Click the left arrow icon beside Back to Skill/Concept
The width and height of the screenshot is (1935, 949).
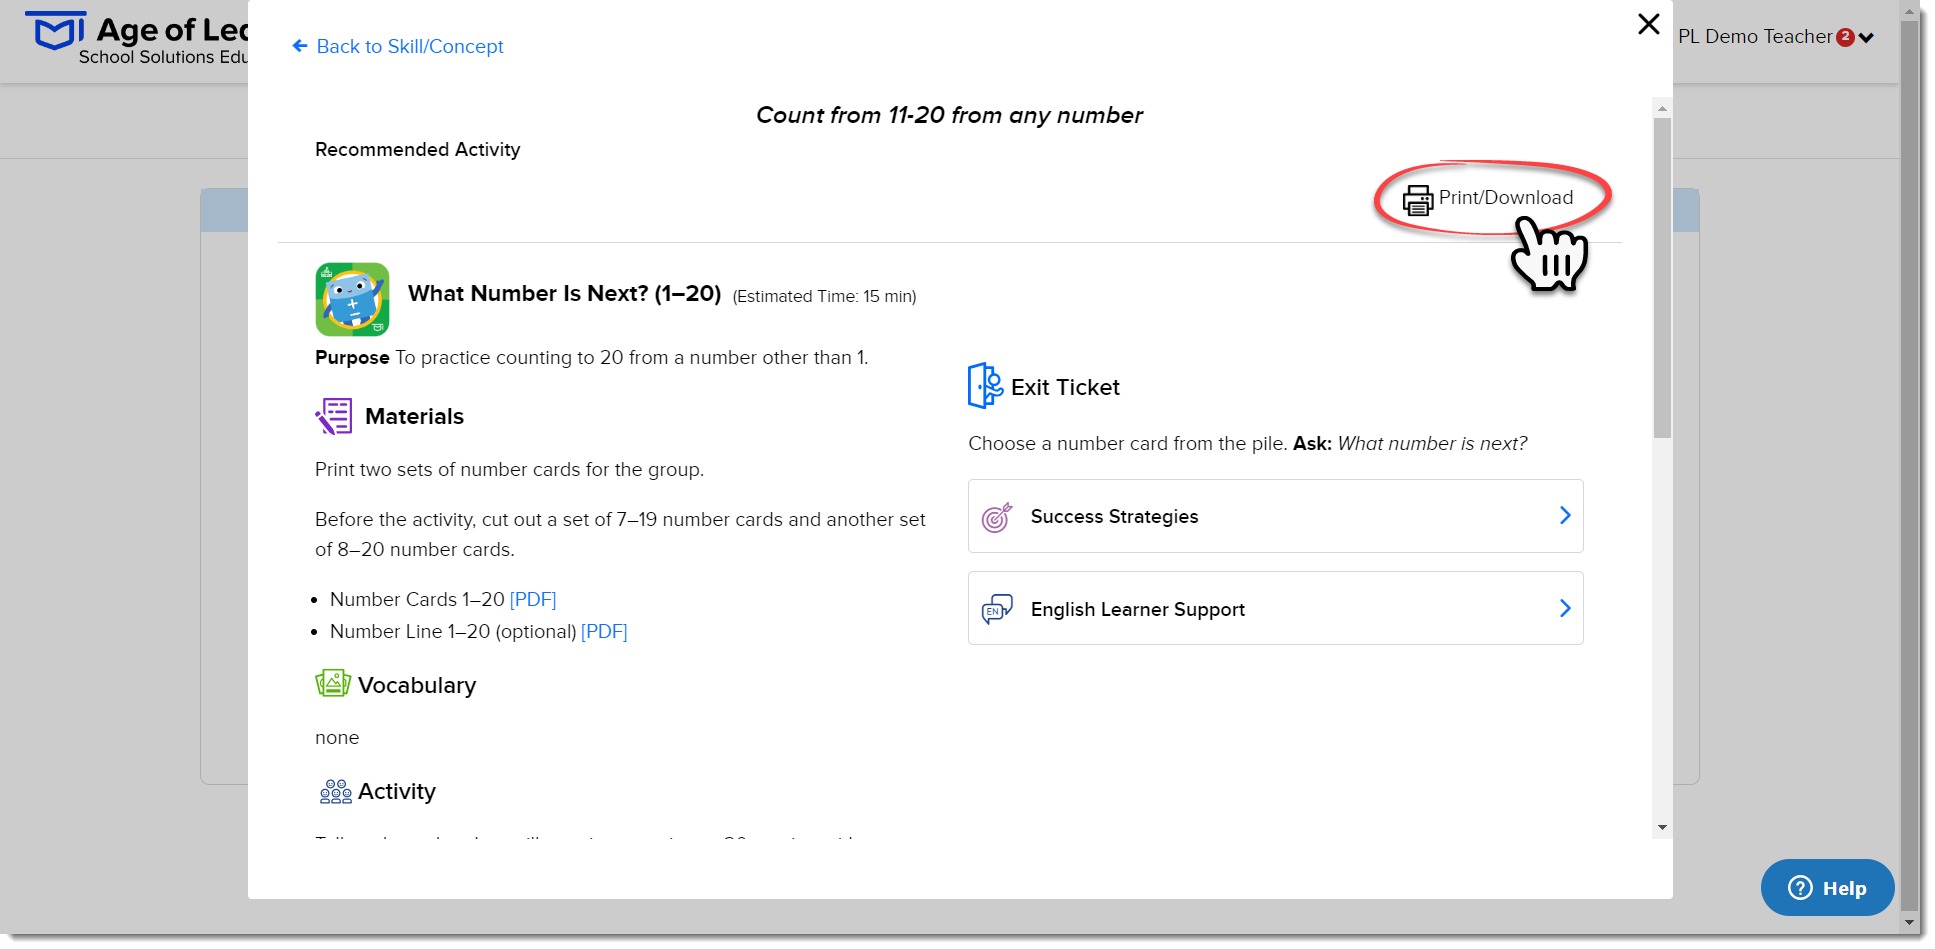click(300, 46)
